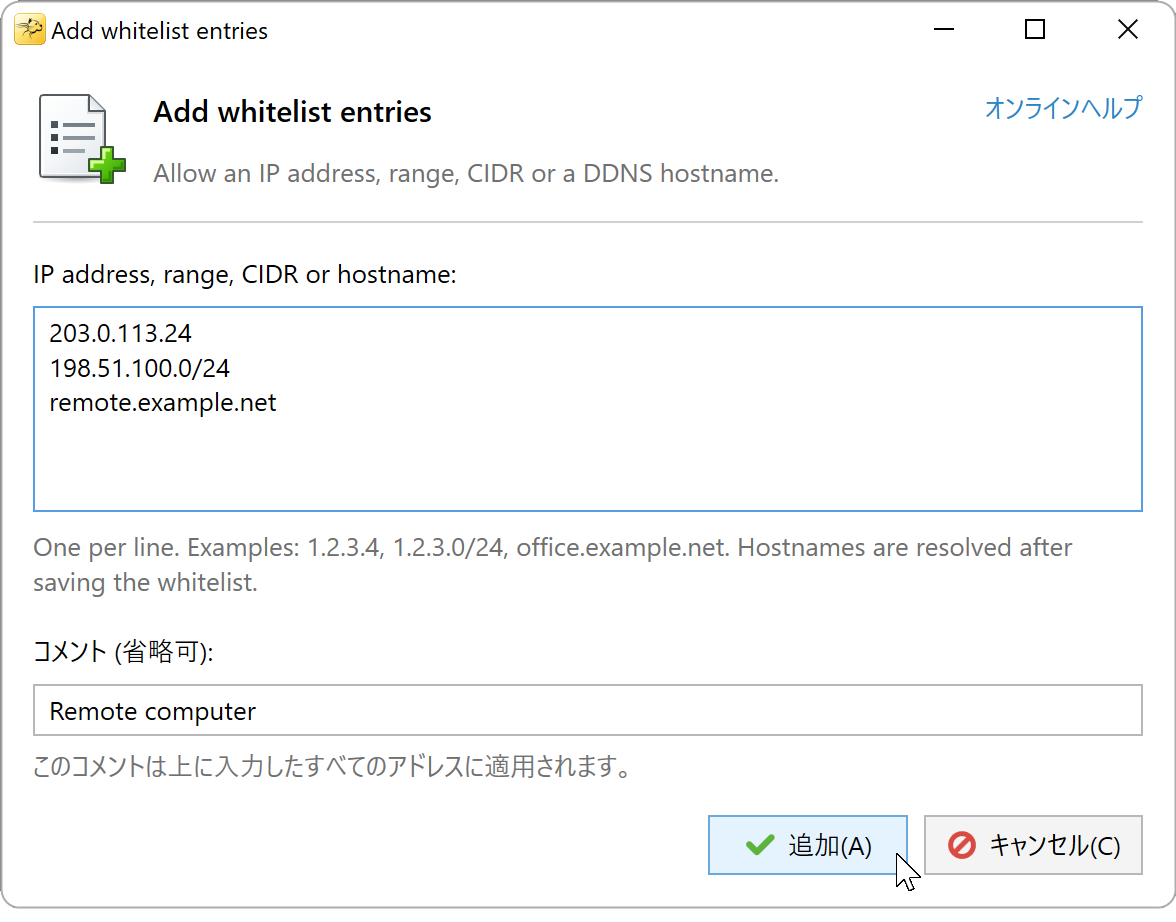
Task: Minimize the Add whitelist entries window
Action: (944, 30)
